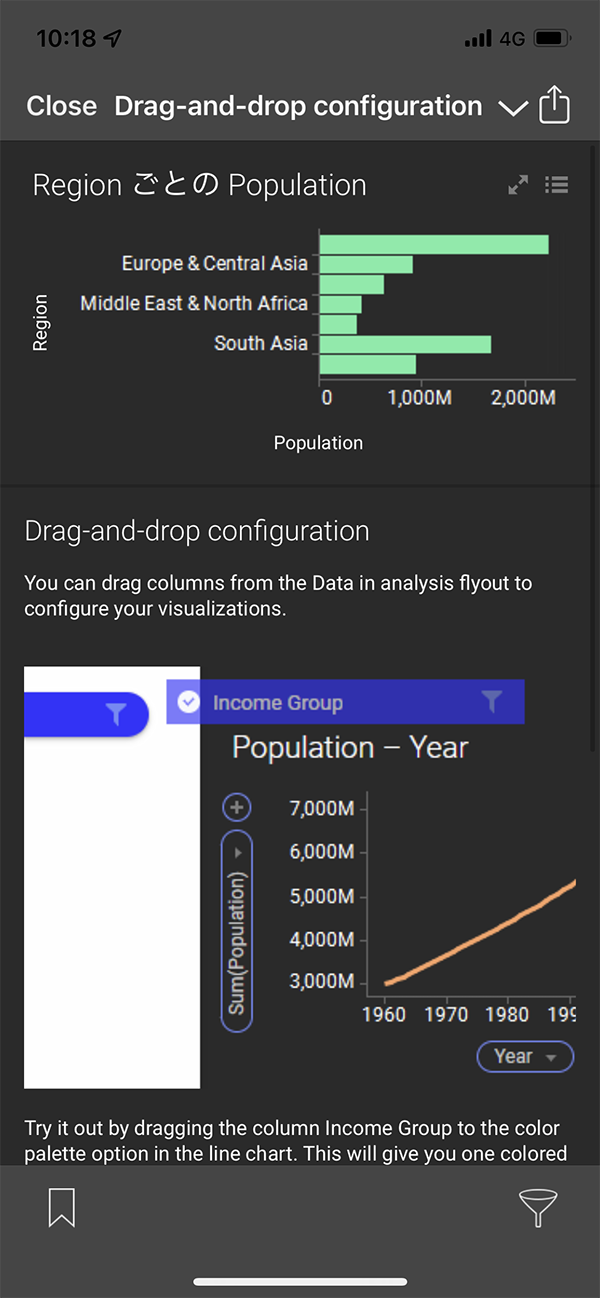The width and height of the screenshot is (600, 1298).
Task: Click the plus icon above Sum(Population)
Action: pyautogui.click(x=237, y=807)
